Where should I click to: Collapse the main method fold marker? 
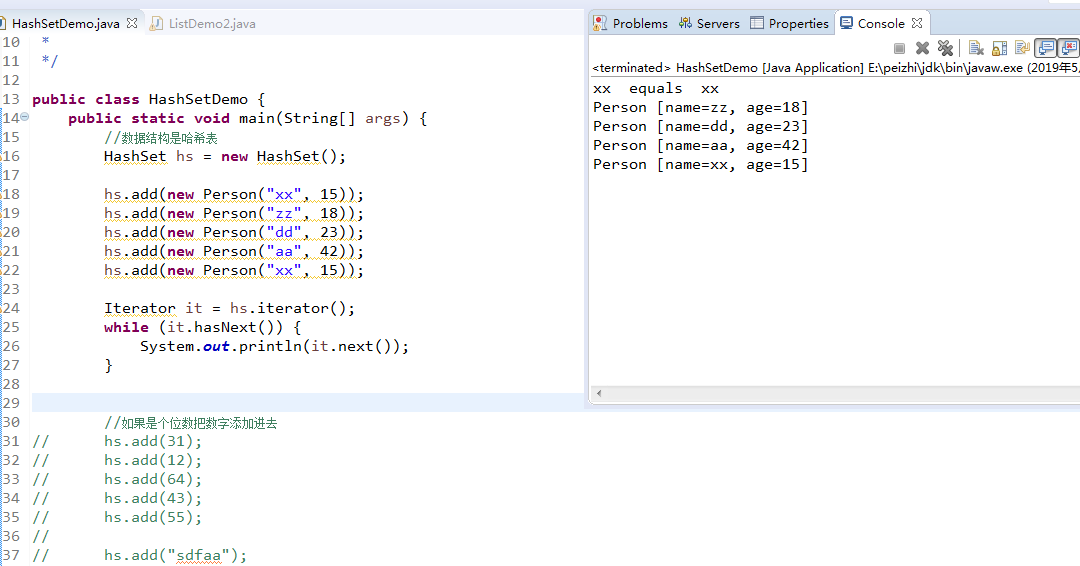(24, 117)
